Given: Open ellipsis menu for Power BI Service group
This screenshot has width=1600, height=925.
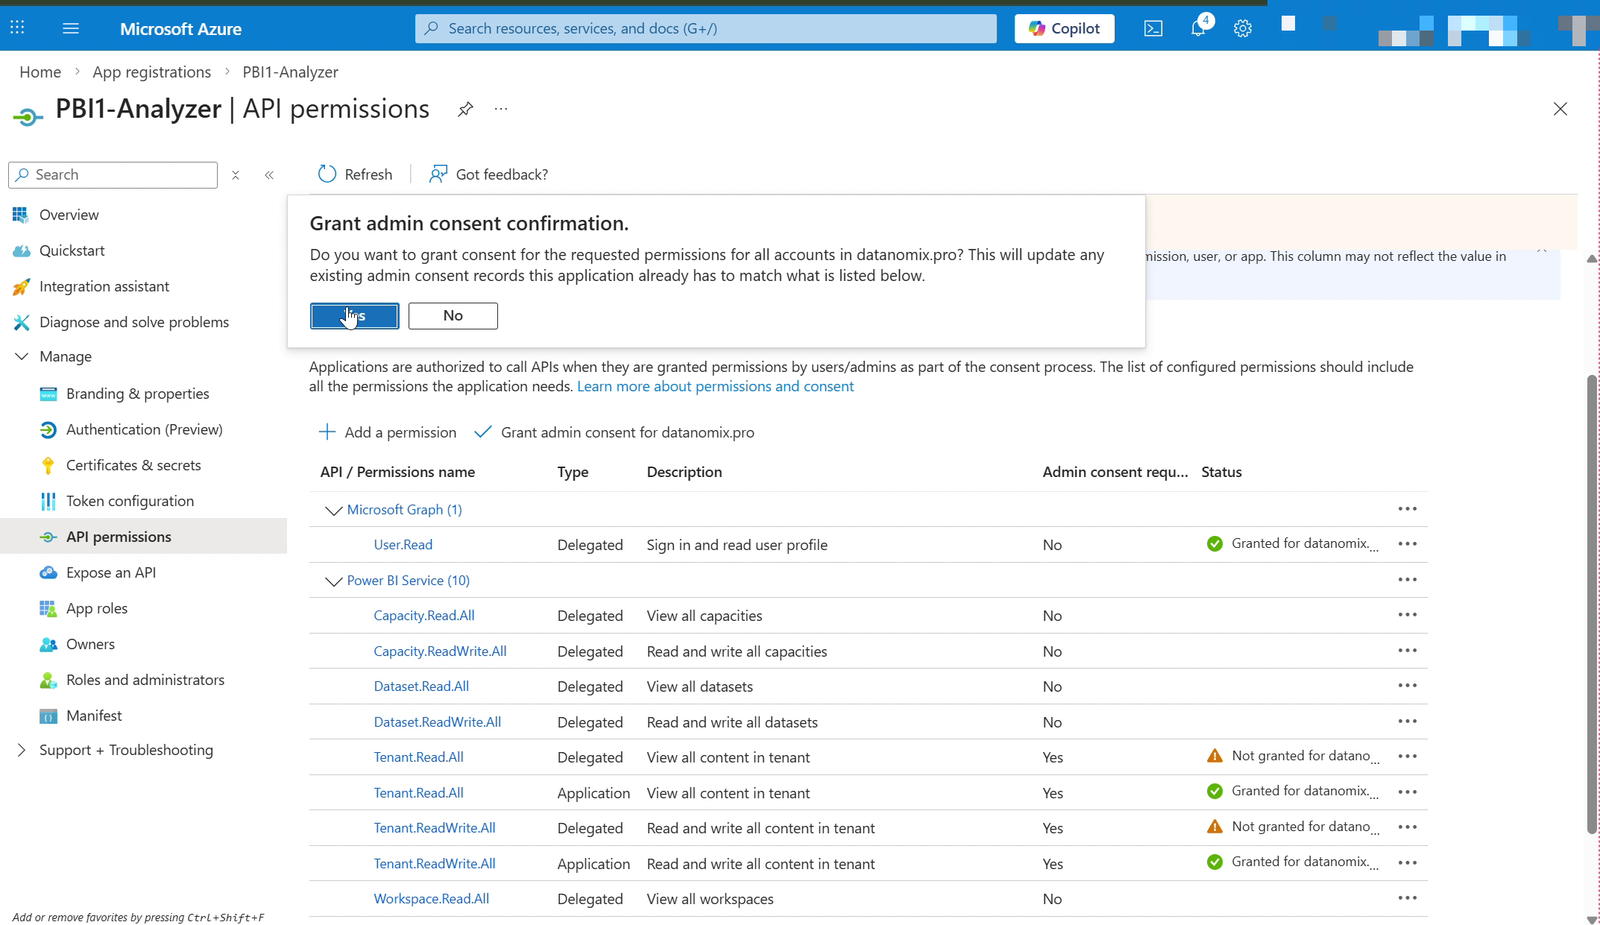Looking at the screenshot, I should pyautogui.click(x=1407, y=580).
